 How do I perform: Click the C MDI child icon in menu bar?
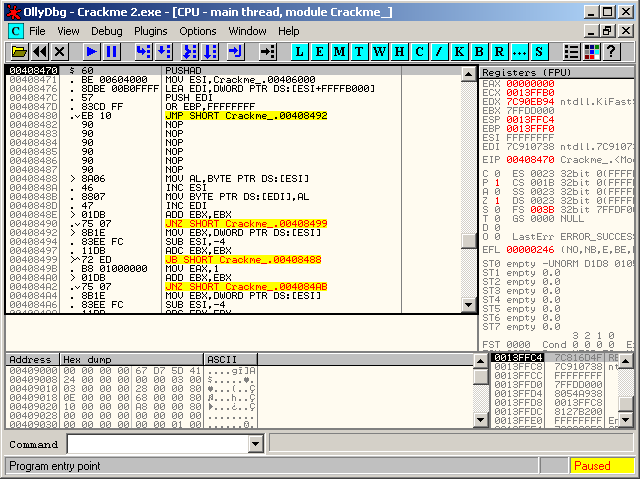(16, 31)
